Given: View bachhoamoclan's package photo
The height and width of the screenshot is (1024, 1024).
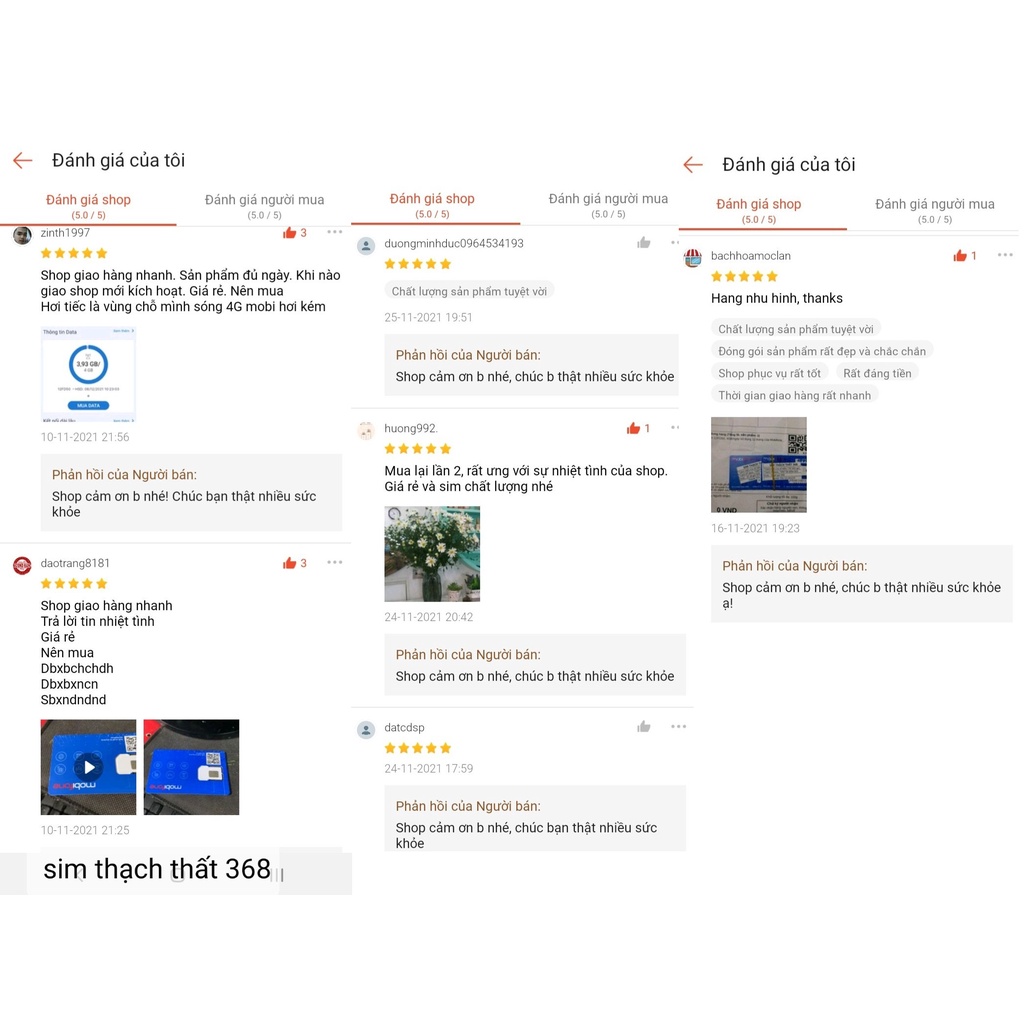Looking at the screenshot, I should pos(759,465).
